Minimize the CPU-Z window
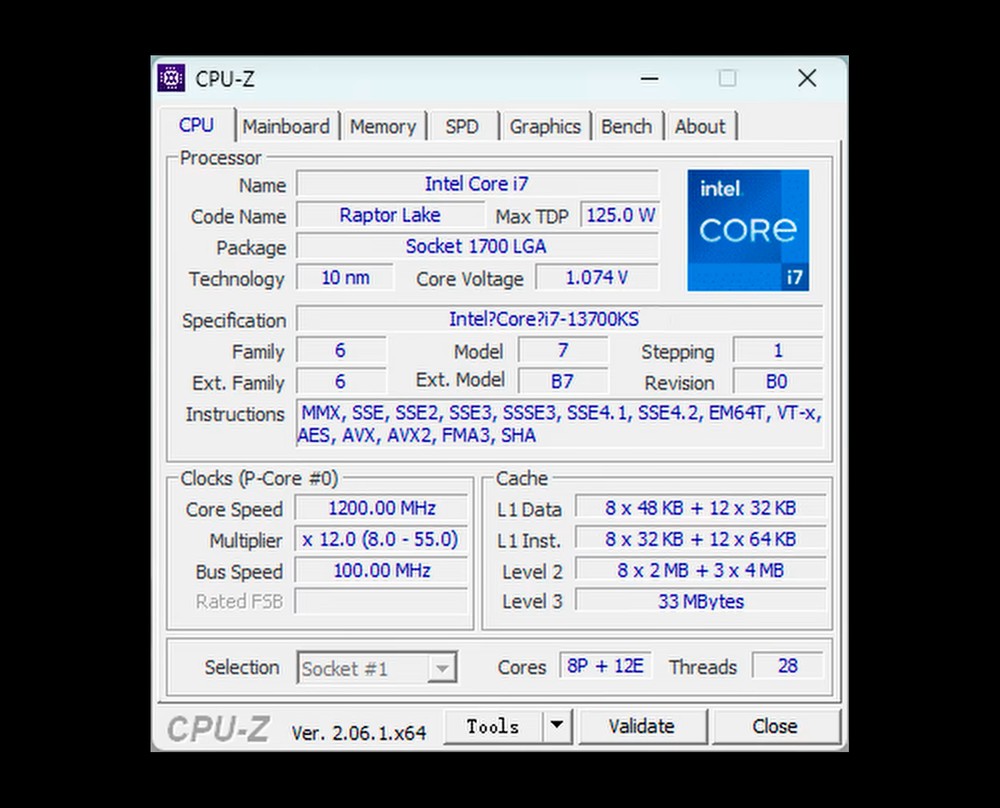 point(649,78)
